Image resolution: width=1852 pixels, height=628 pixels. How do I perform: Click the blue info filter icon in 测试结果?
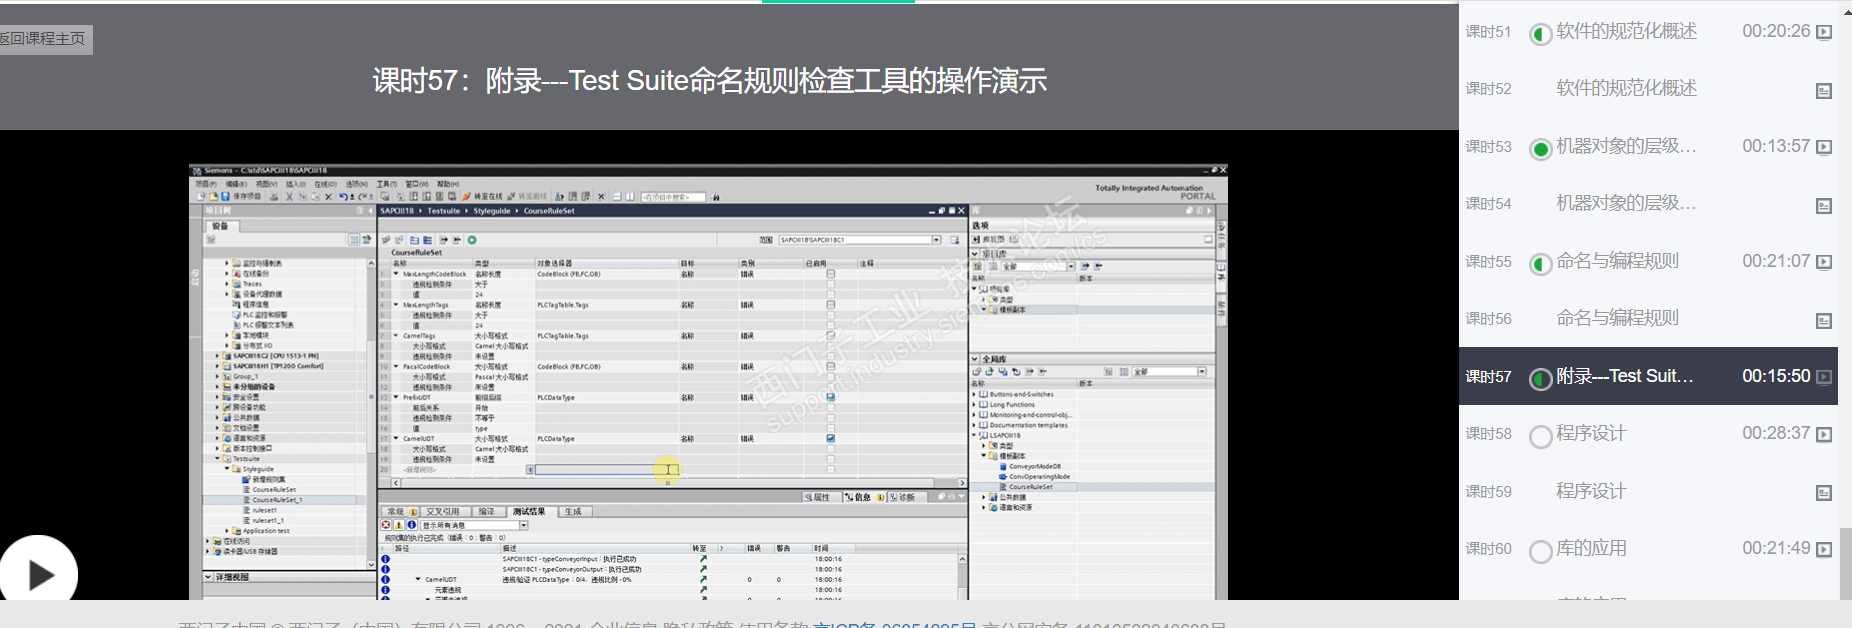pos(411,525)
